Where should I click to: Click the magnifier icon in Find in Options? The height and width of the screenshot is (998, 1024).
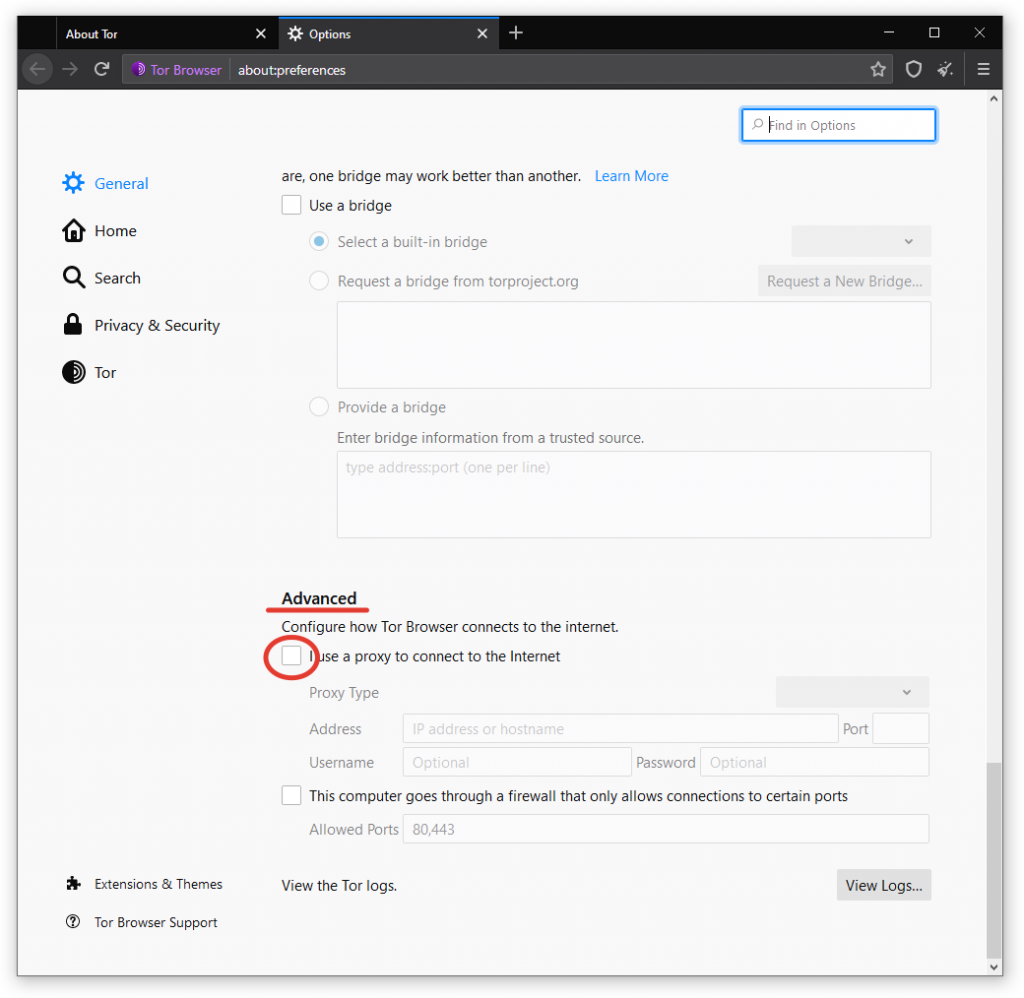pos(757,124)
